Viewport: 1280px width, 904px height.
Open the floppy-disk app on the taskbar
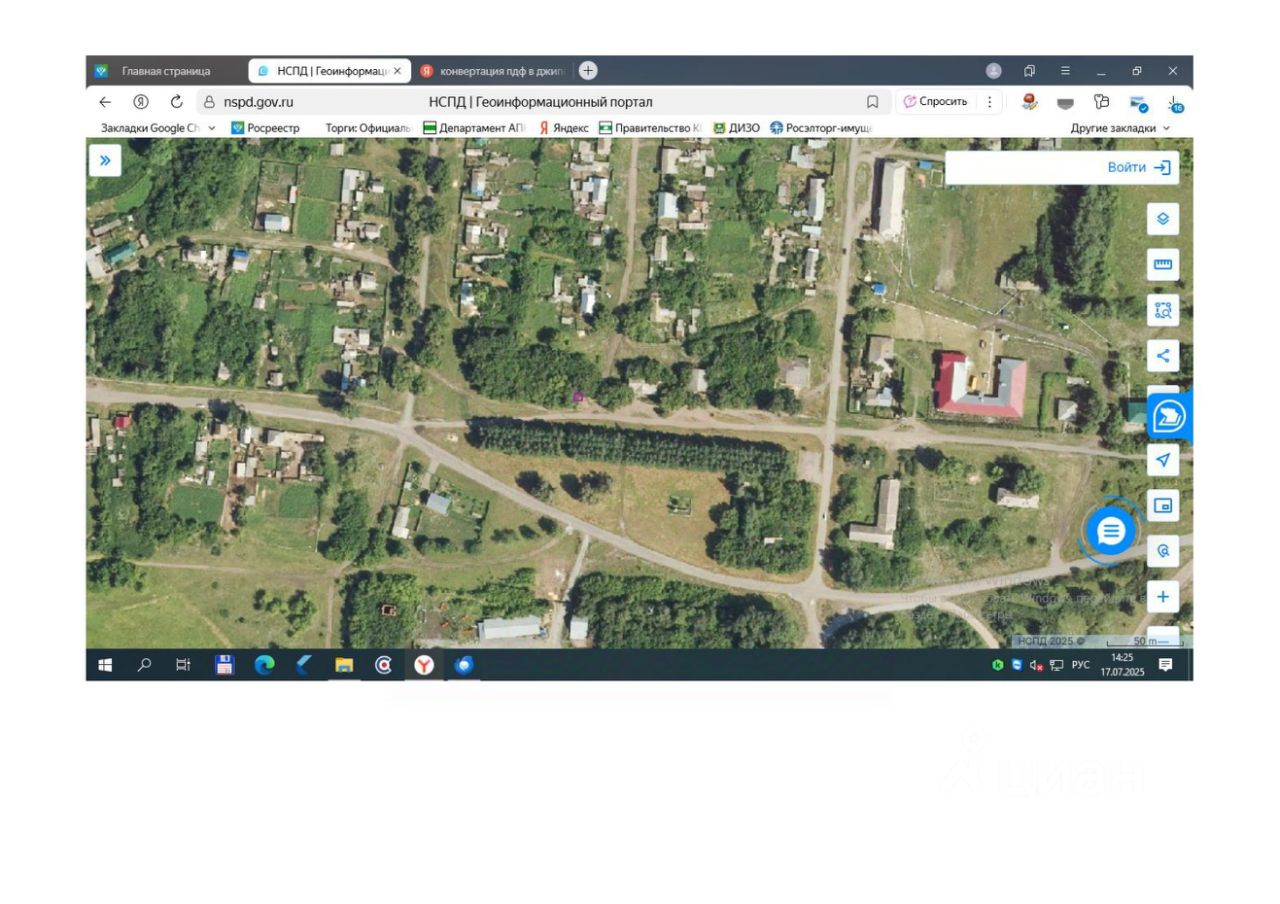click(x=225, y=665)
